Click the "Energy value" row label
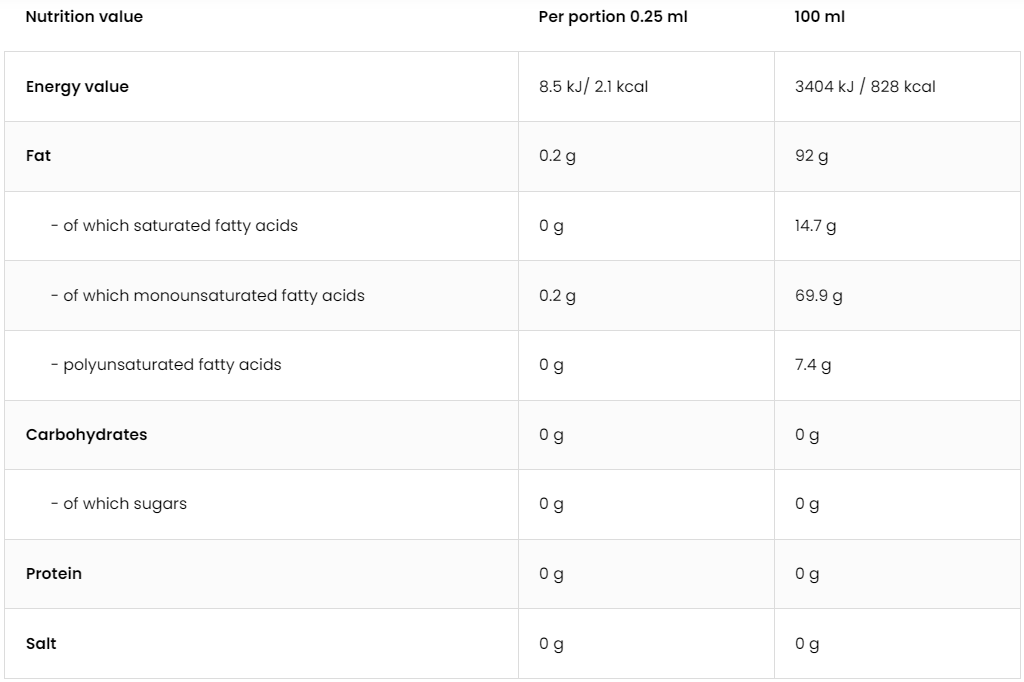This screenshot has height=682, width=1024. coord(77,87)
